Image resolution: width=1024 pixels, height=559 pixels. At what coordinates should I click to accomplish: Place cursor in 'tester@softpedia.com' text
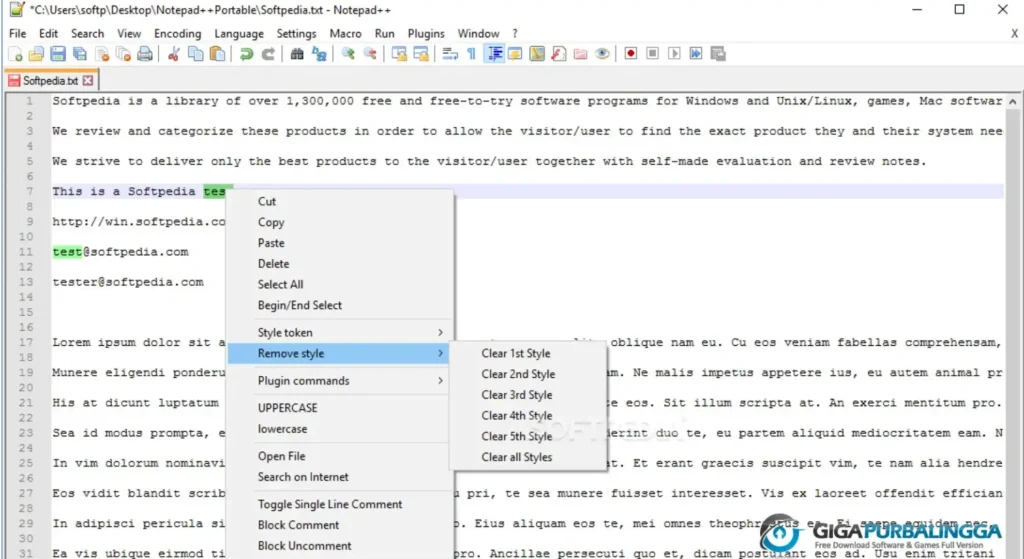pos(128,282)
